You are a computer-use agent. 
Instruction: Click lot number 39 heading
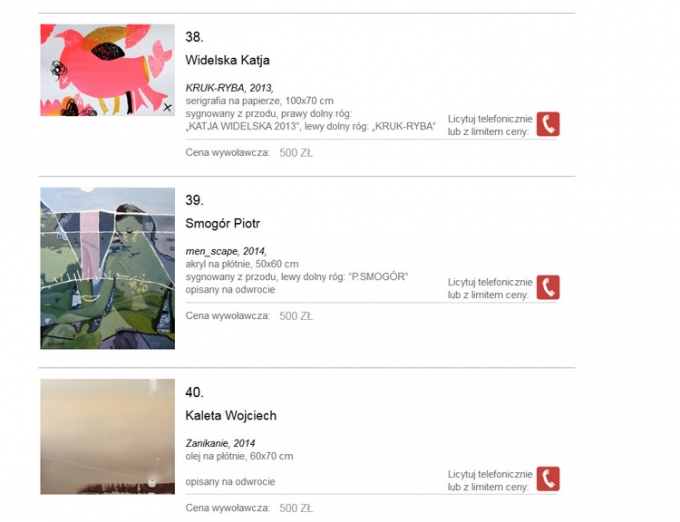pyautogui.click(x=194, y=200)
